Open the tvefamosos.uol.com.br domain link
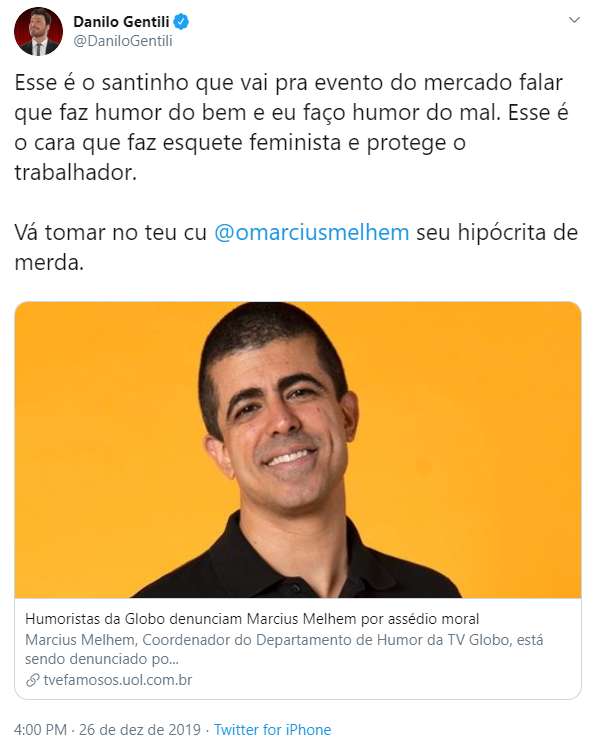The height and width of the screenshot is (747, 595). [x=118, y=680]
